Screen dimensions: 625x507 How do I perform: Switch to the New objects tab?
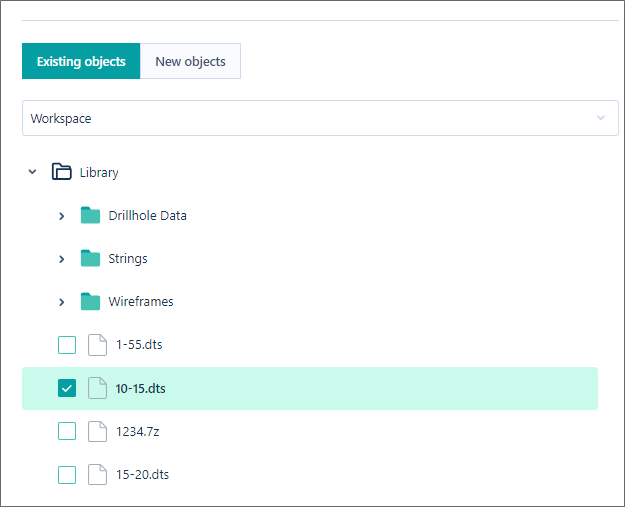tap(190, 61)
